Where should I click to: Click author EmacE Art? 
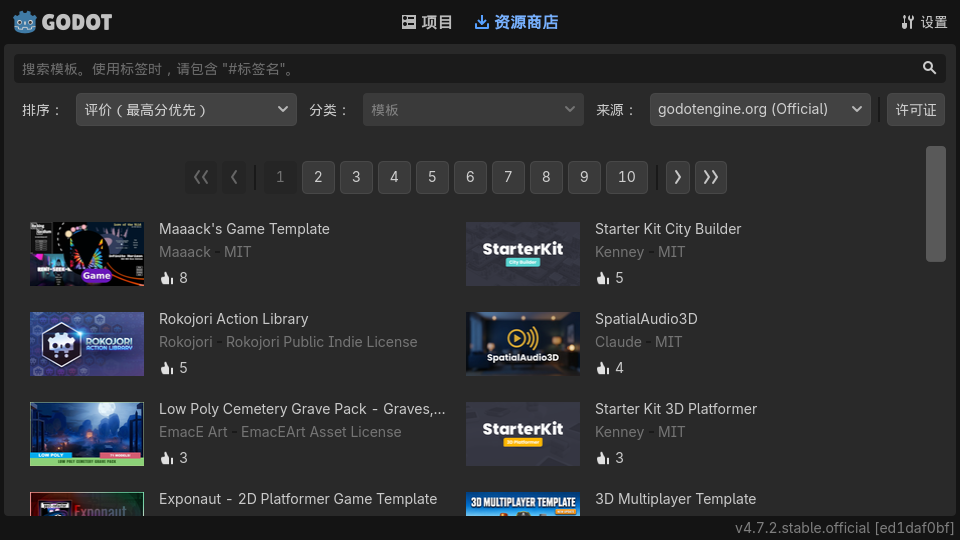(x=193, y=432)
